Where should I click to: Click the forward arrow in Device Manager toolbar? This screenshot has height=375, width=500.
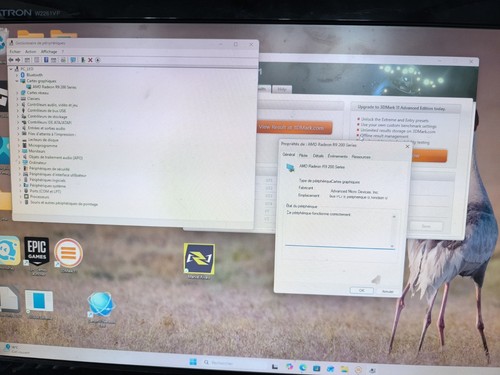[x=18, y=60]
